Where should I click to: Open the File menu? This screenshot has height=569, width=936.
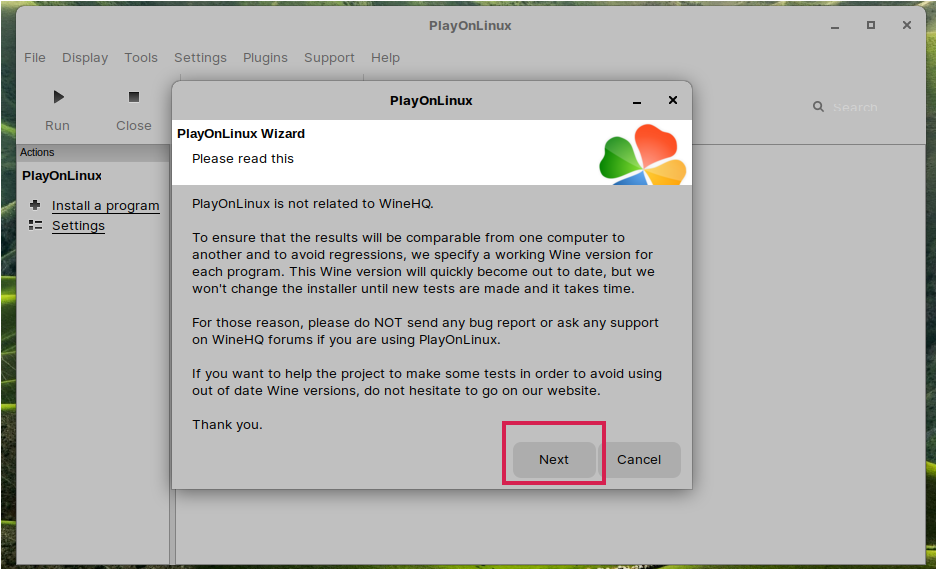pyautogui.click(x=35, y=58)
